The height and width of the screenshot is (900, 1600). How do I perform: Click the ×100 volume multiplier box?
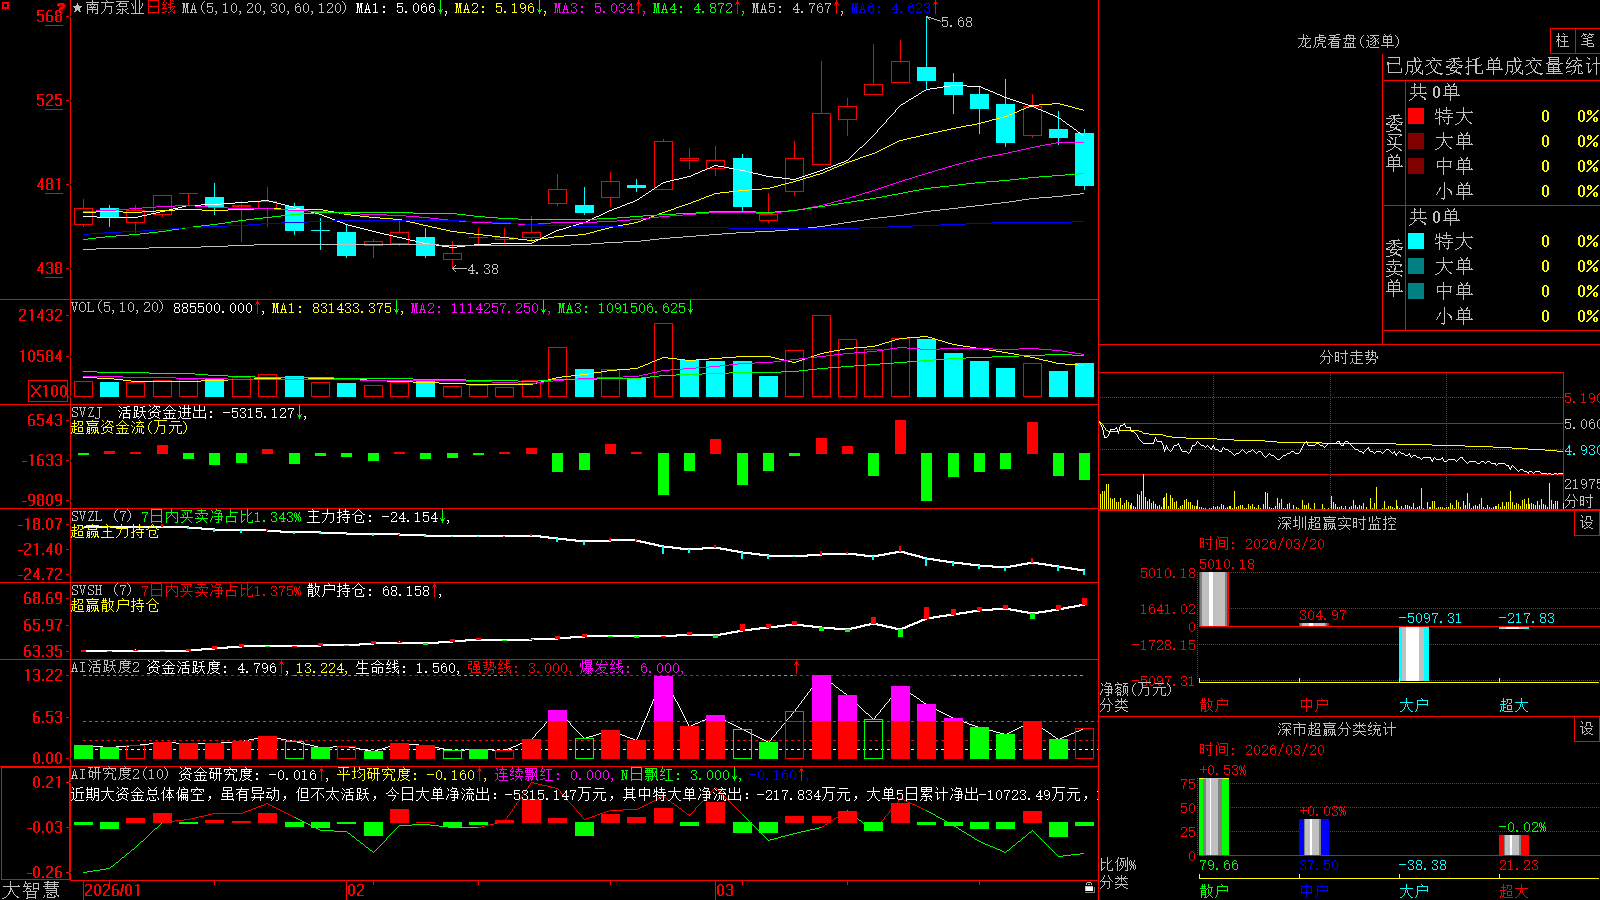[x=48, y=391]
